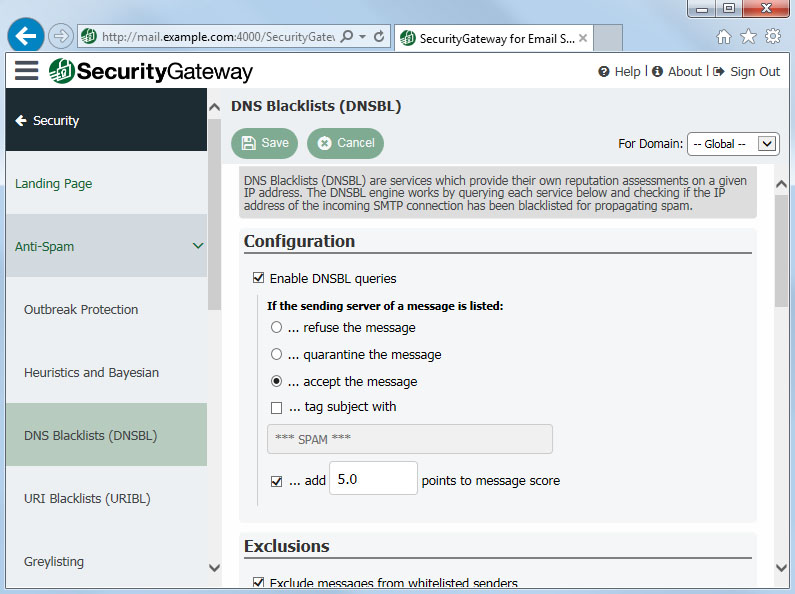The image size is (795, 594).
Task: Click the Cancel button's X icon
Action: point(324,143)
